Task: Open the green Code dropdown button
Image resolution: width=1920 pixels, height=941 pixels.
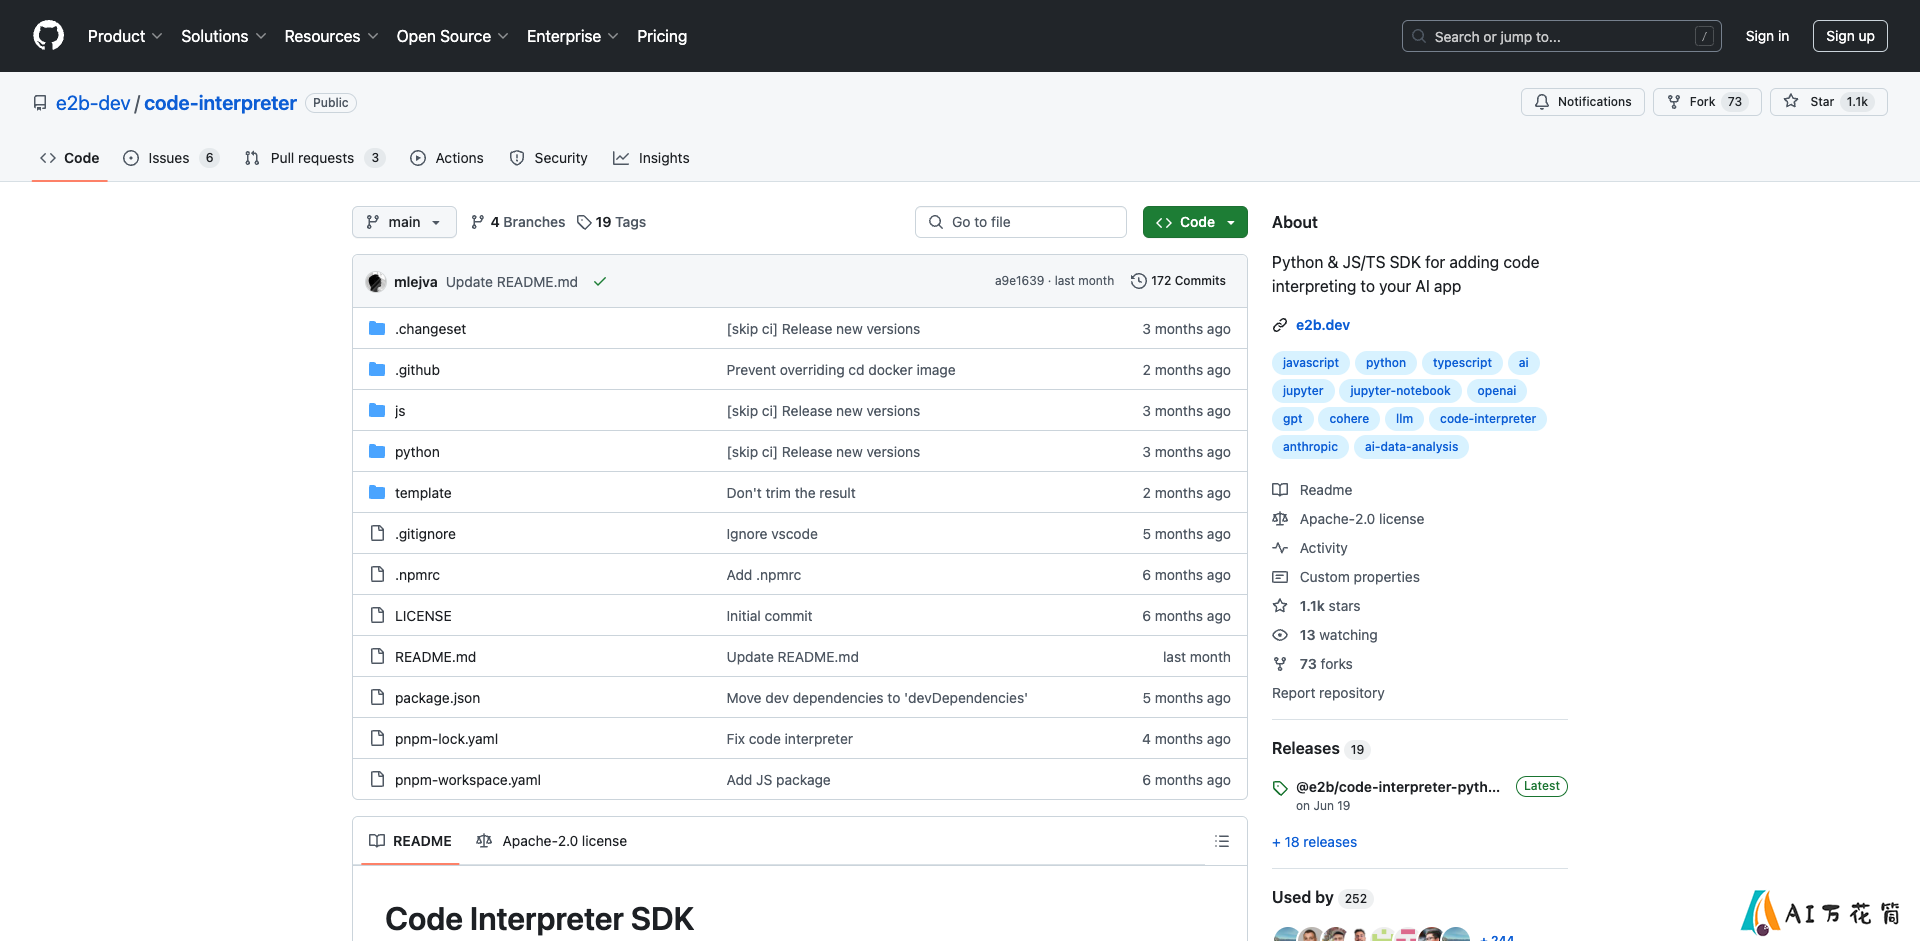Action: coord(1195,222)
